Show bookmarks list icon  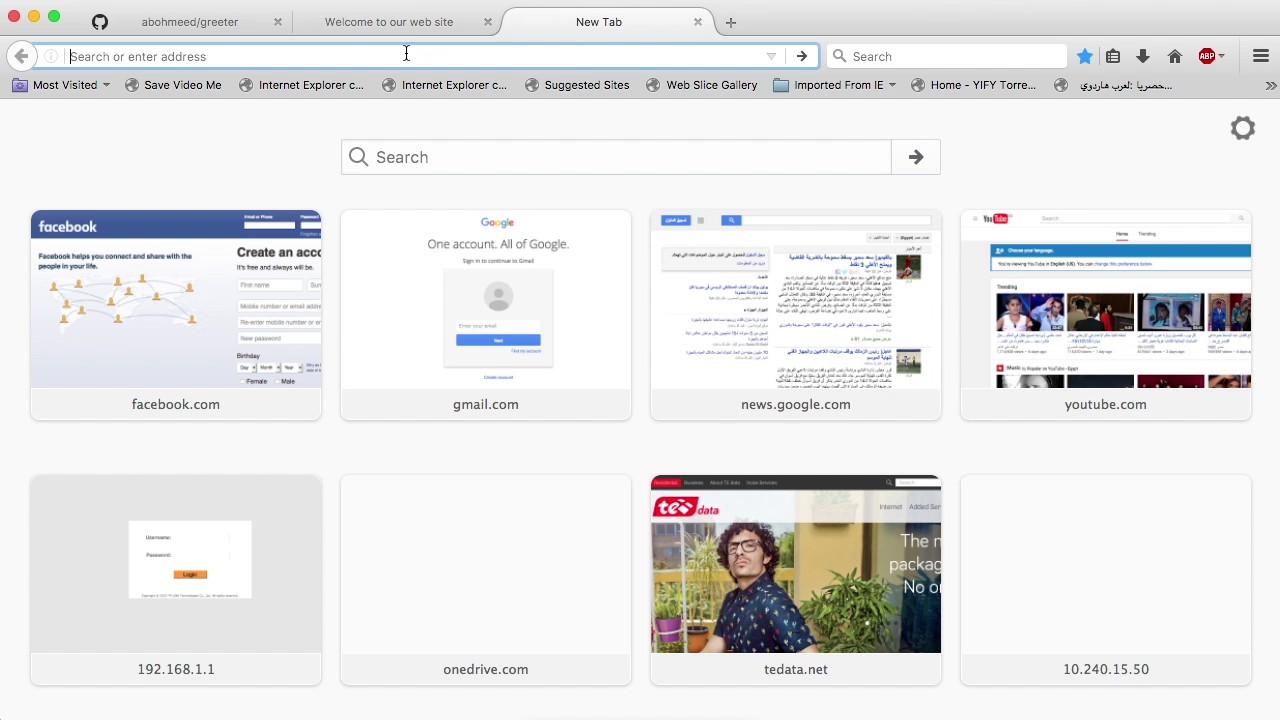click(1113, 56)
